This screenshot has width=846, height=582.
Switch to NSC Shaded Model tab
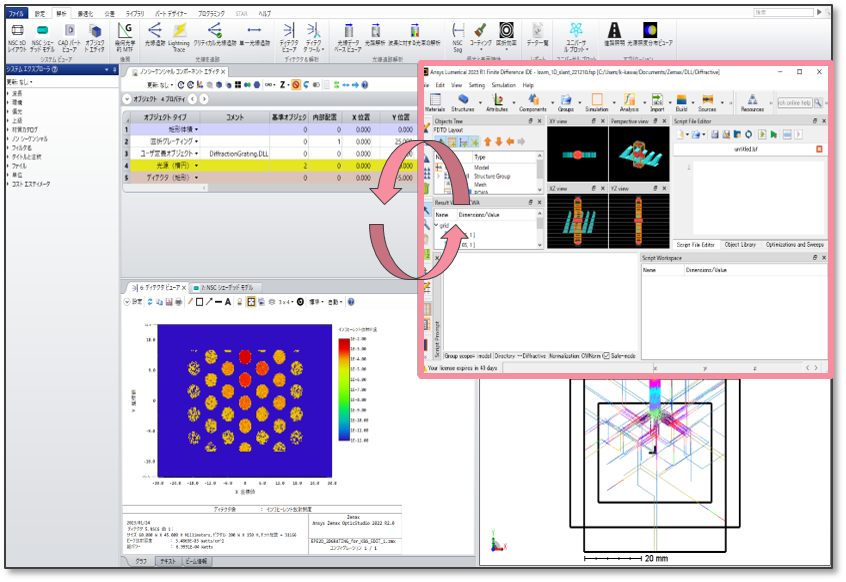click(227, 287)
